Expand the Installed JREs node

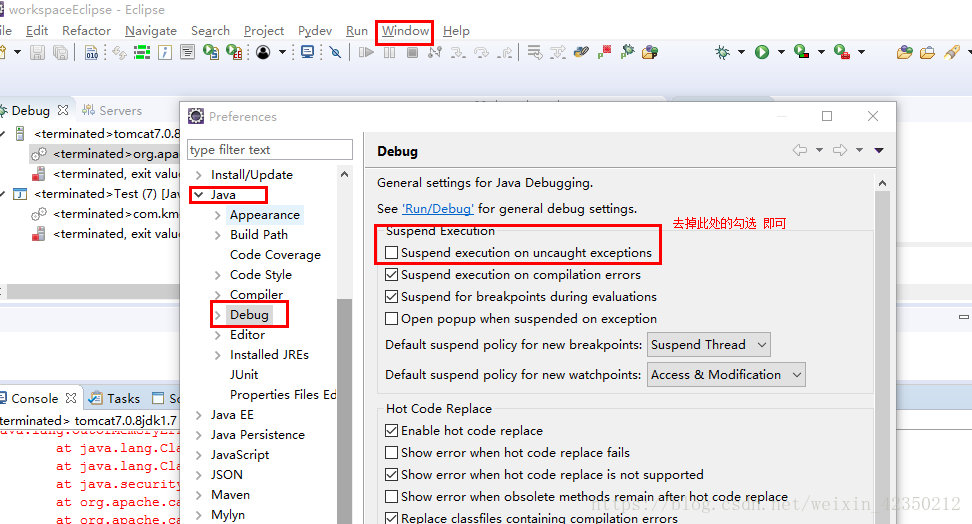click(x=218, y=355)
